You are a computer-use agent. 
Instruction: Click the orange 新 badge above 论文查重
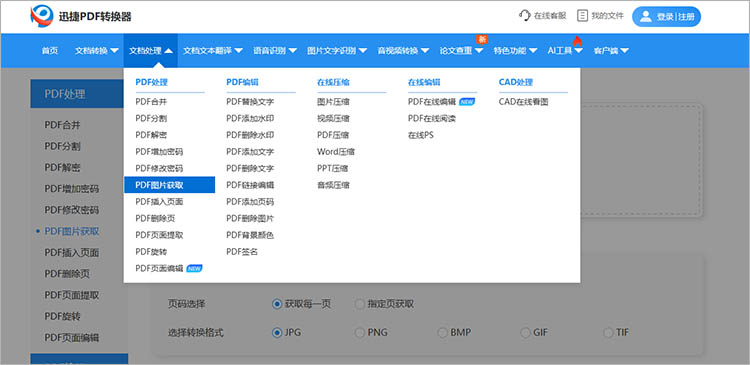pyautogui.click(x=482, y=39)
